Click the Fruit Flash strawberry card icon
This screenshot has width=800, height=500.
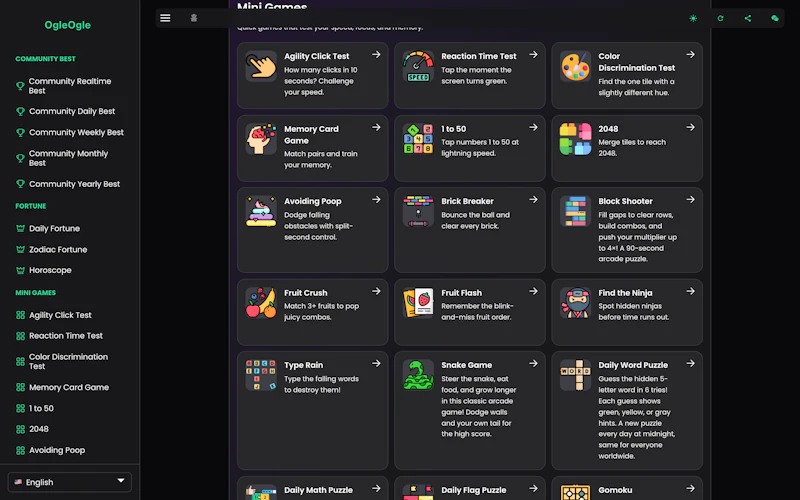pyautogui.click(x=418, y=303)
